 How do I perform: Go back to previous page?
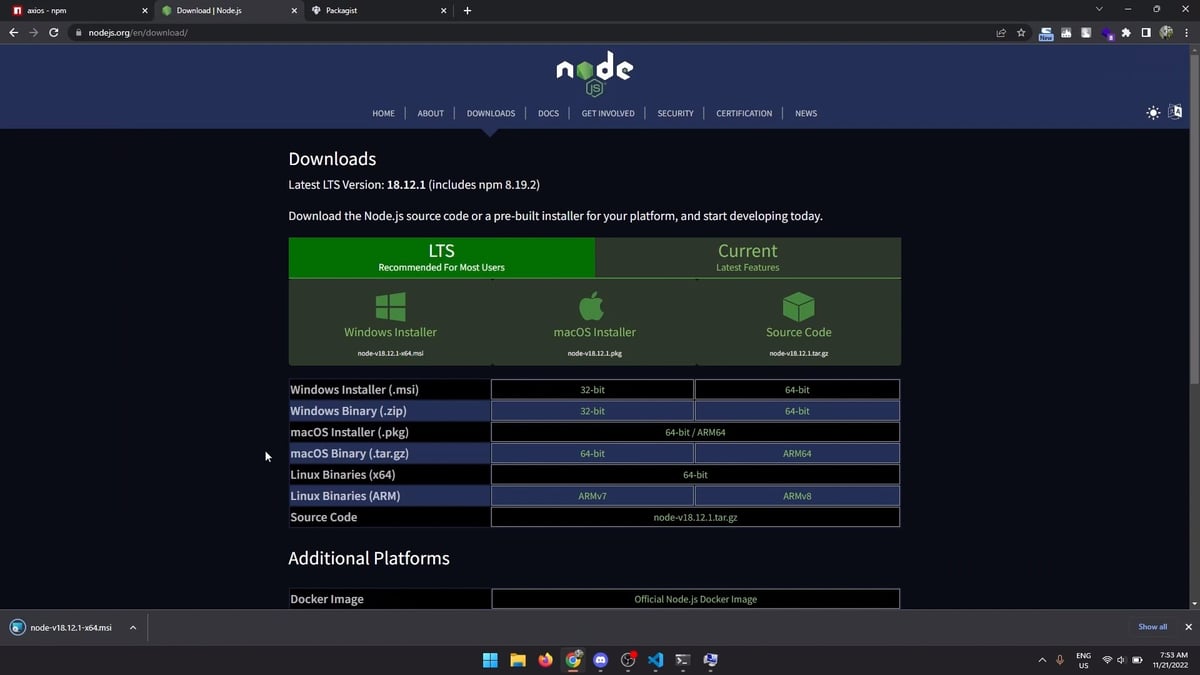coord(13,32)
